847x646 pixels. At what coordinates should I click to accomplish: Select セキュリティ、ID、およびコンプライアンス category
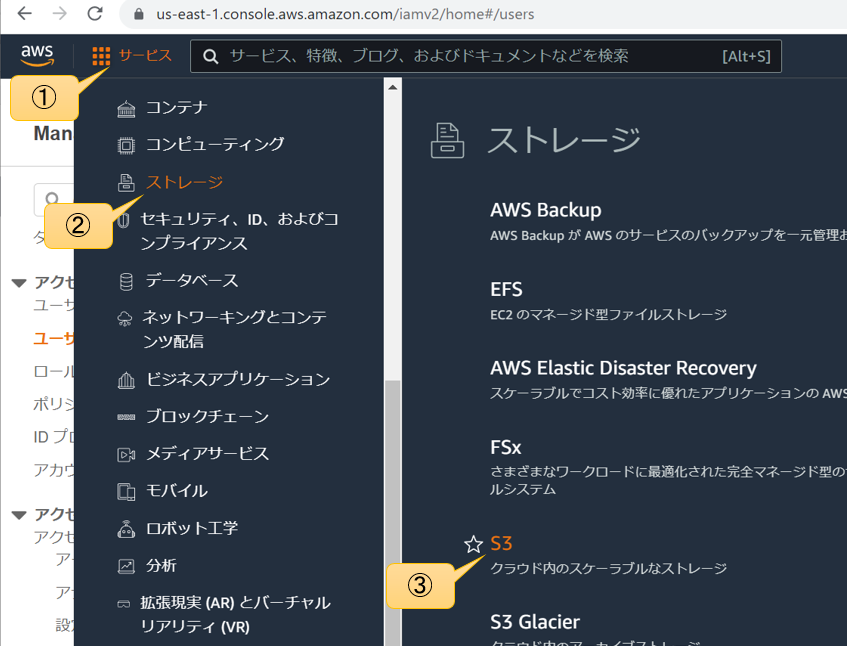coord(239,231)
